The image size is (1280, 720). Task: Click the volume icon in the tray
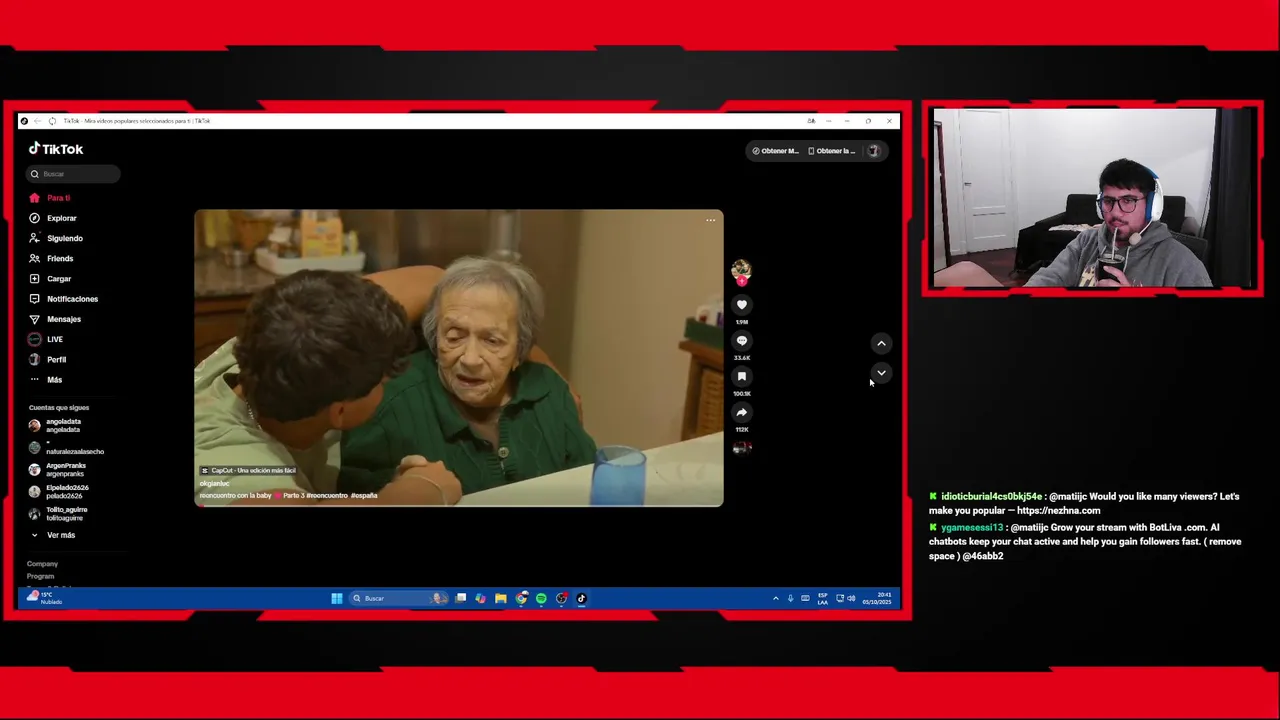pyautogui.click(x=851, y=599)
